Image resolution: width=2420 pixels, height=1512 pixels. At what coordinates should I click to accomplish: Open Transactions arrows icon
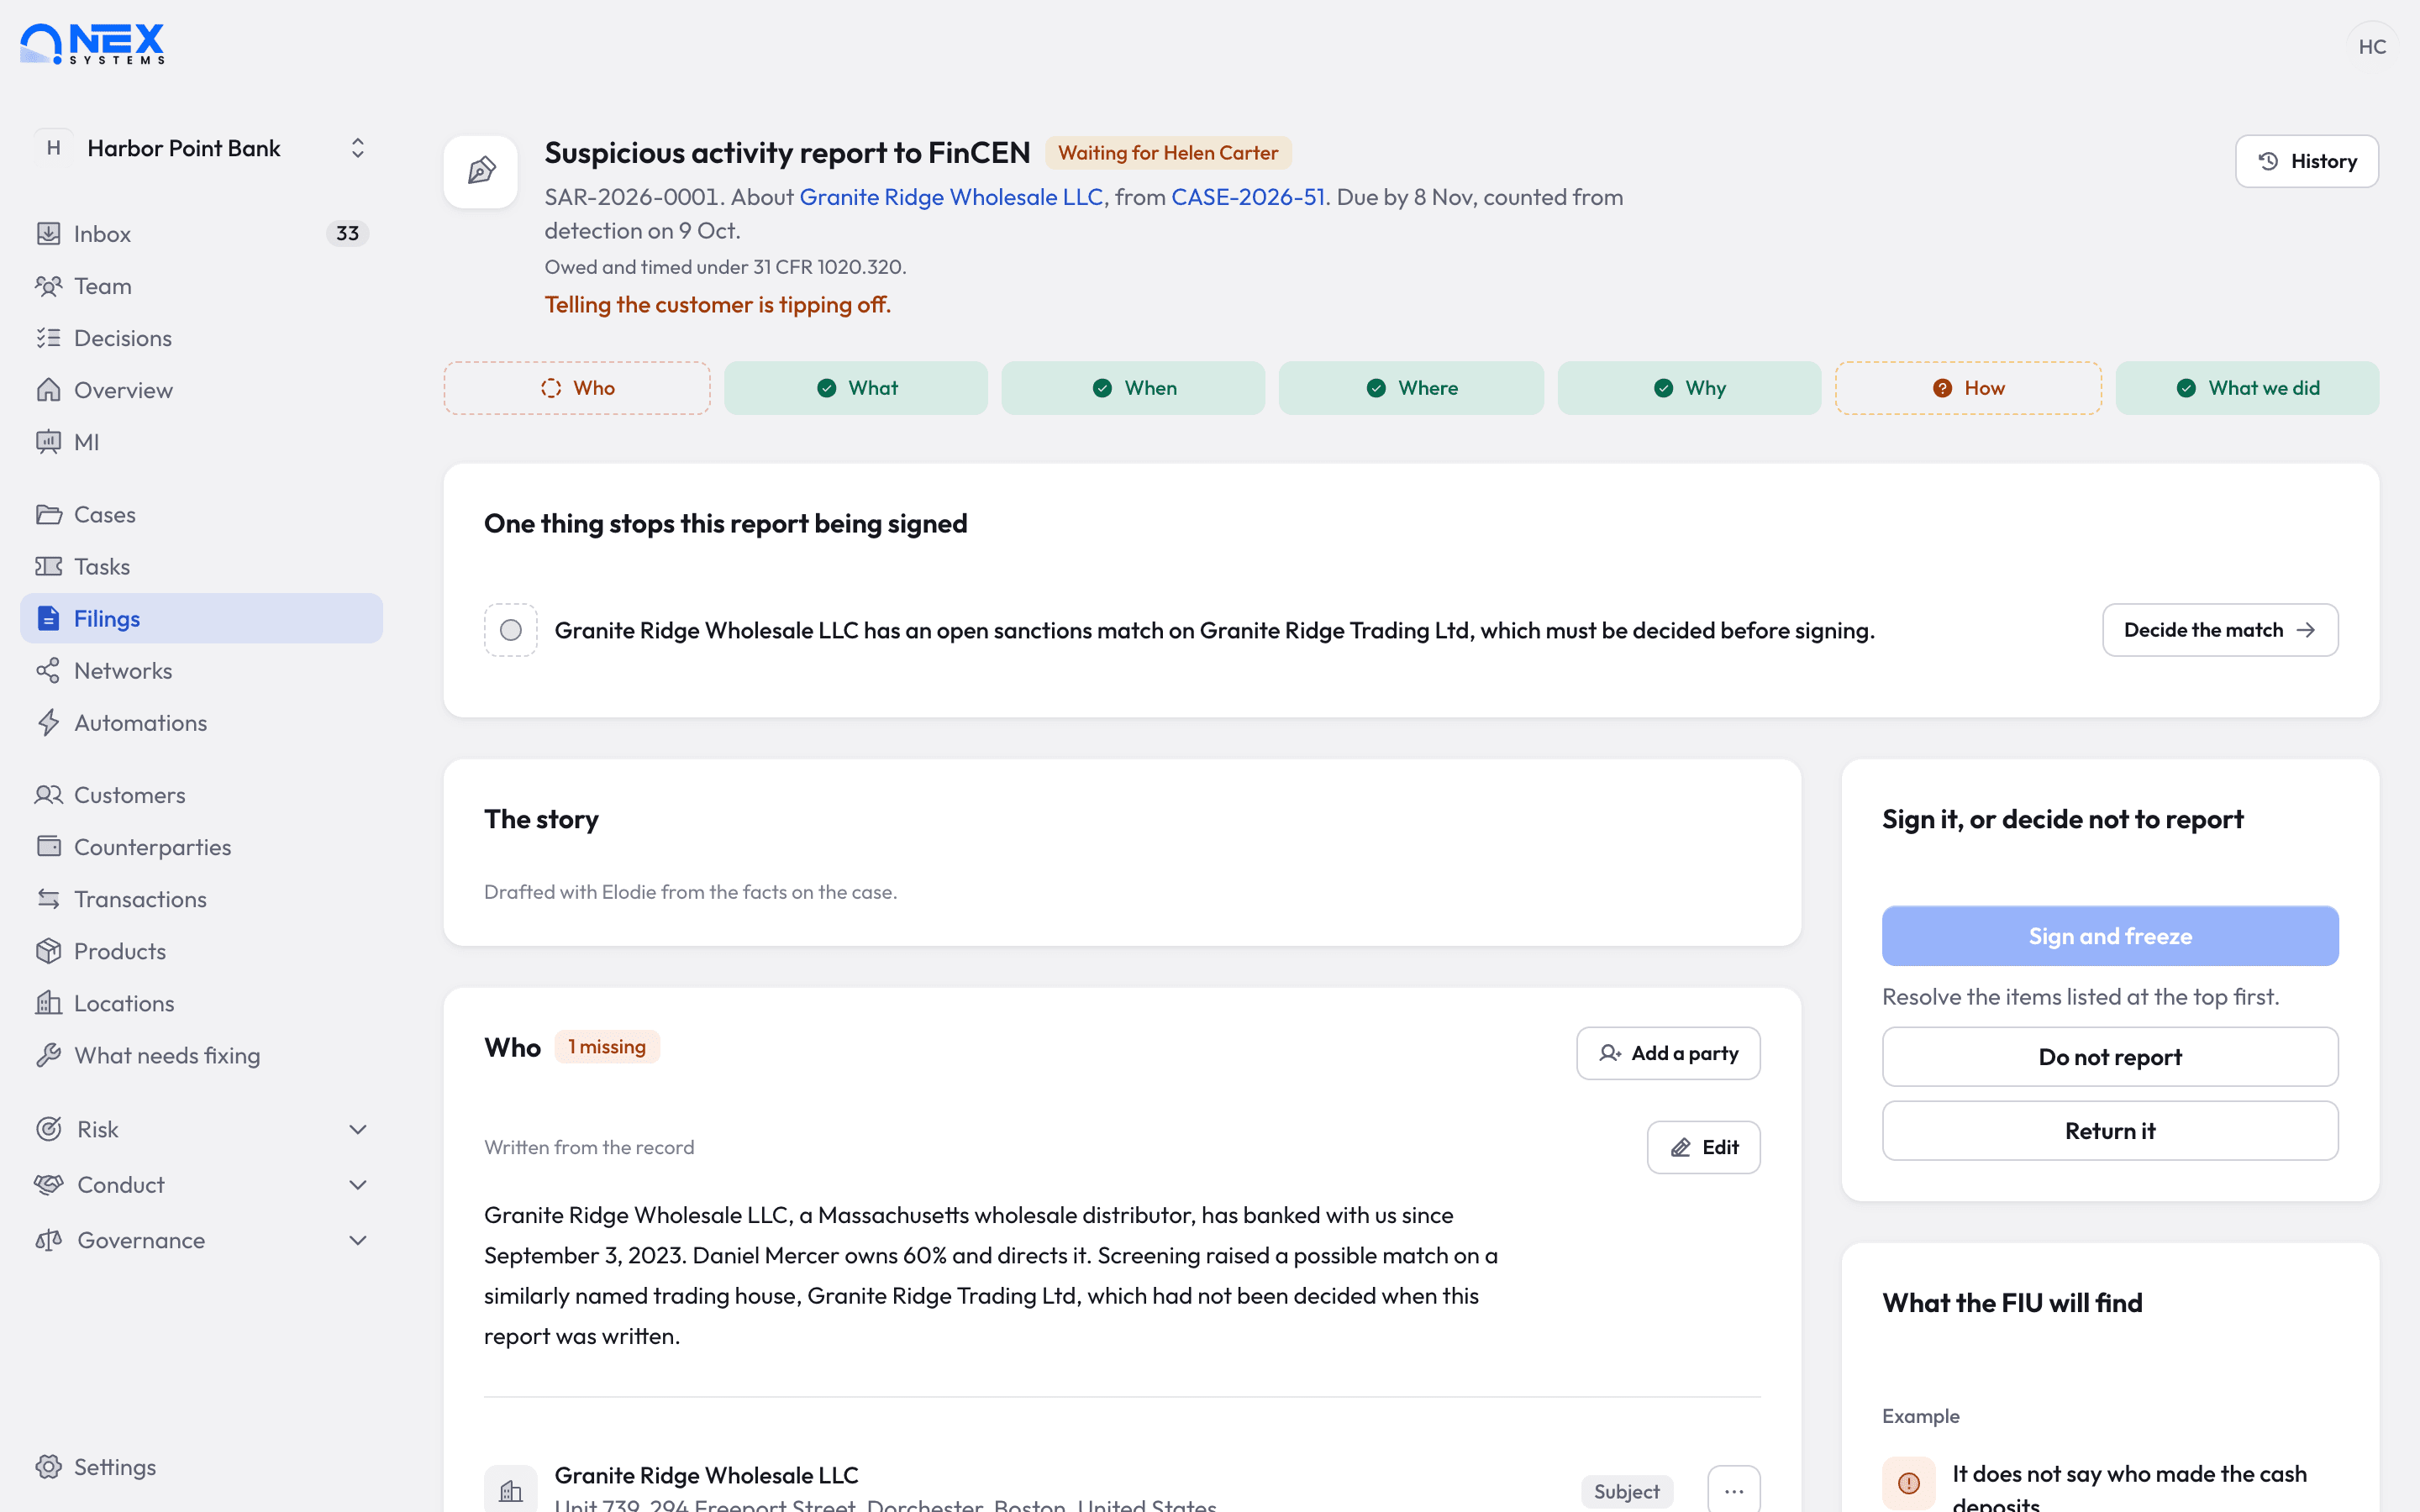48,899
